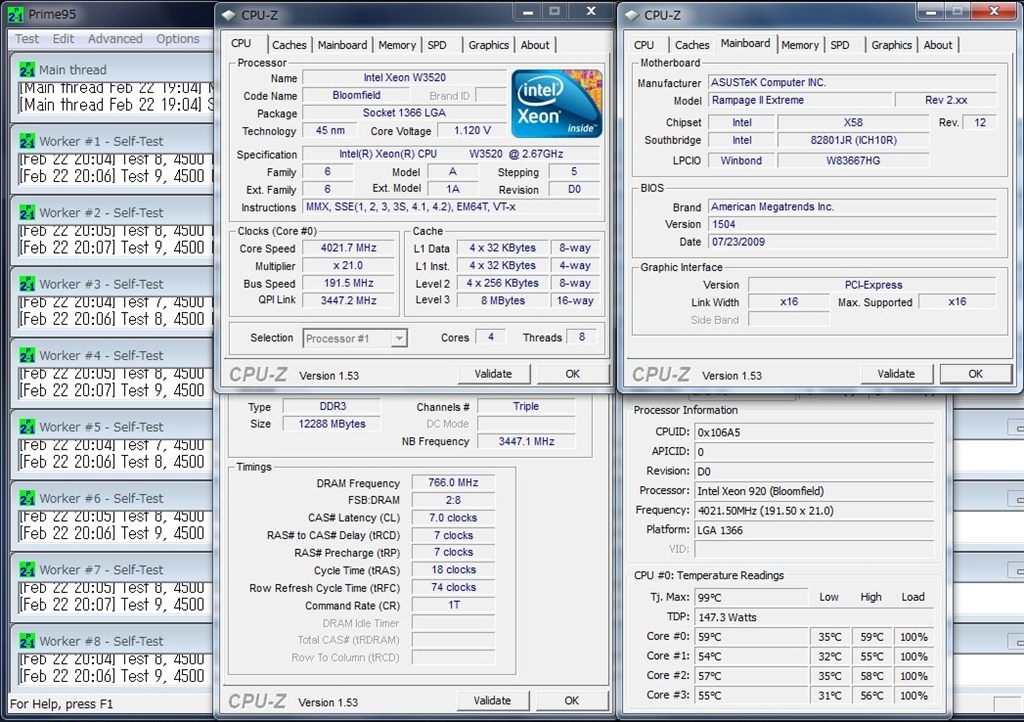Image resolution: width=1024 pixels, height=722 pixels.
Task: Click the TDP value 147.3 Watts
Action: (x=814, y=617)
